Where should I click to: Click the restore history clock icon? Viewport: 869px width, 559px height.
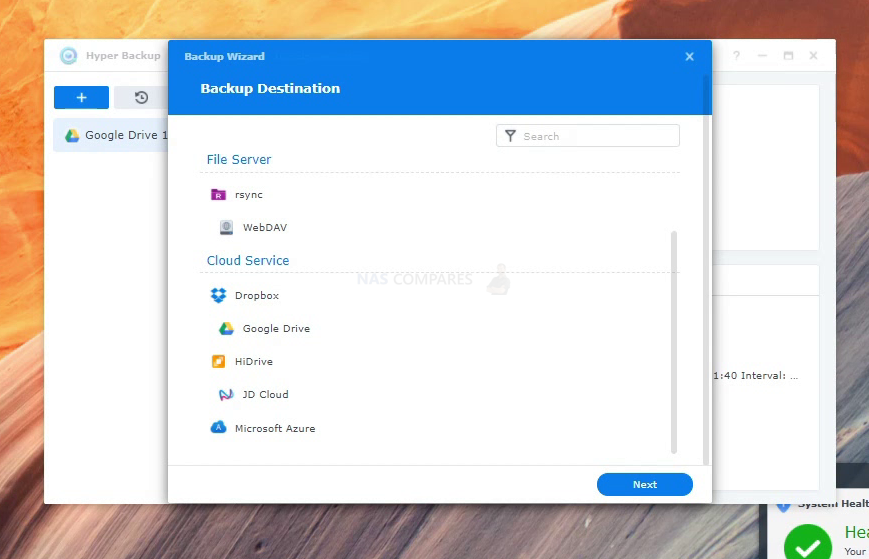point(141,98)
